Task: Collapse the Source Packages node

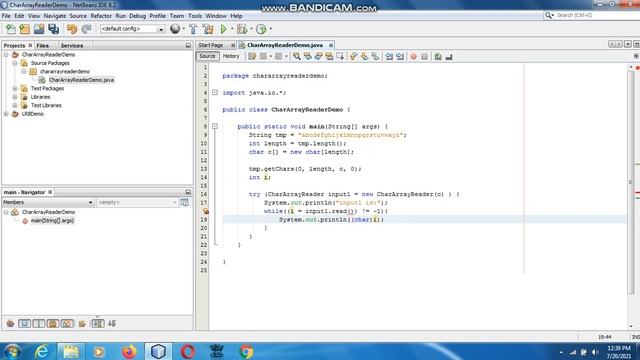Action: coord(15,63)
